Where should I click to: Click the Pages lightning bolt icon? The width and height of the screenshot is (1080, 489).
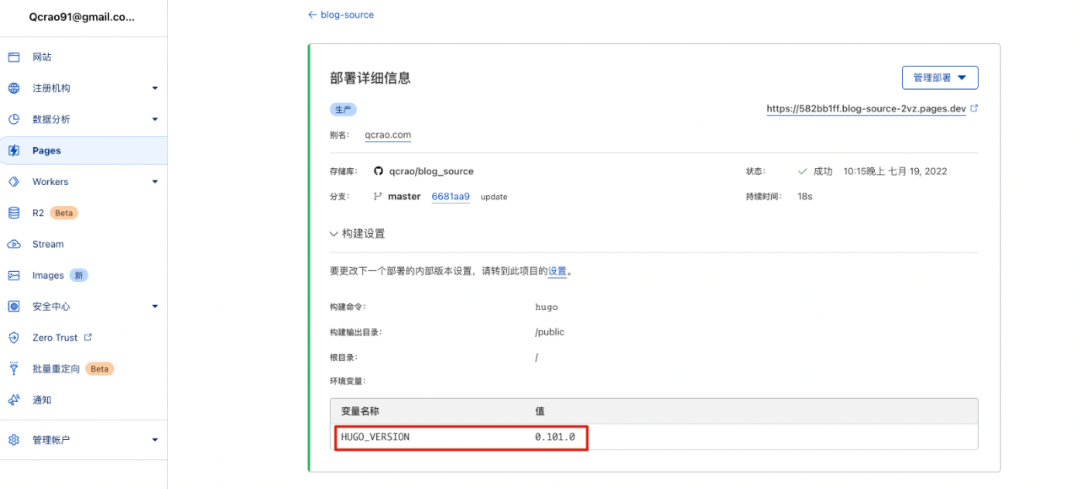coord(14,150)
